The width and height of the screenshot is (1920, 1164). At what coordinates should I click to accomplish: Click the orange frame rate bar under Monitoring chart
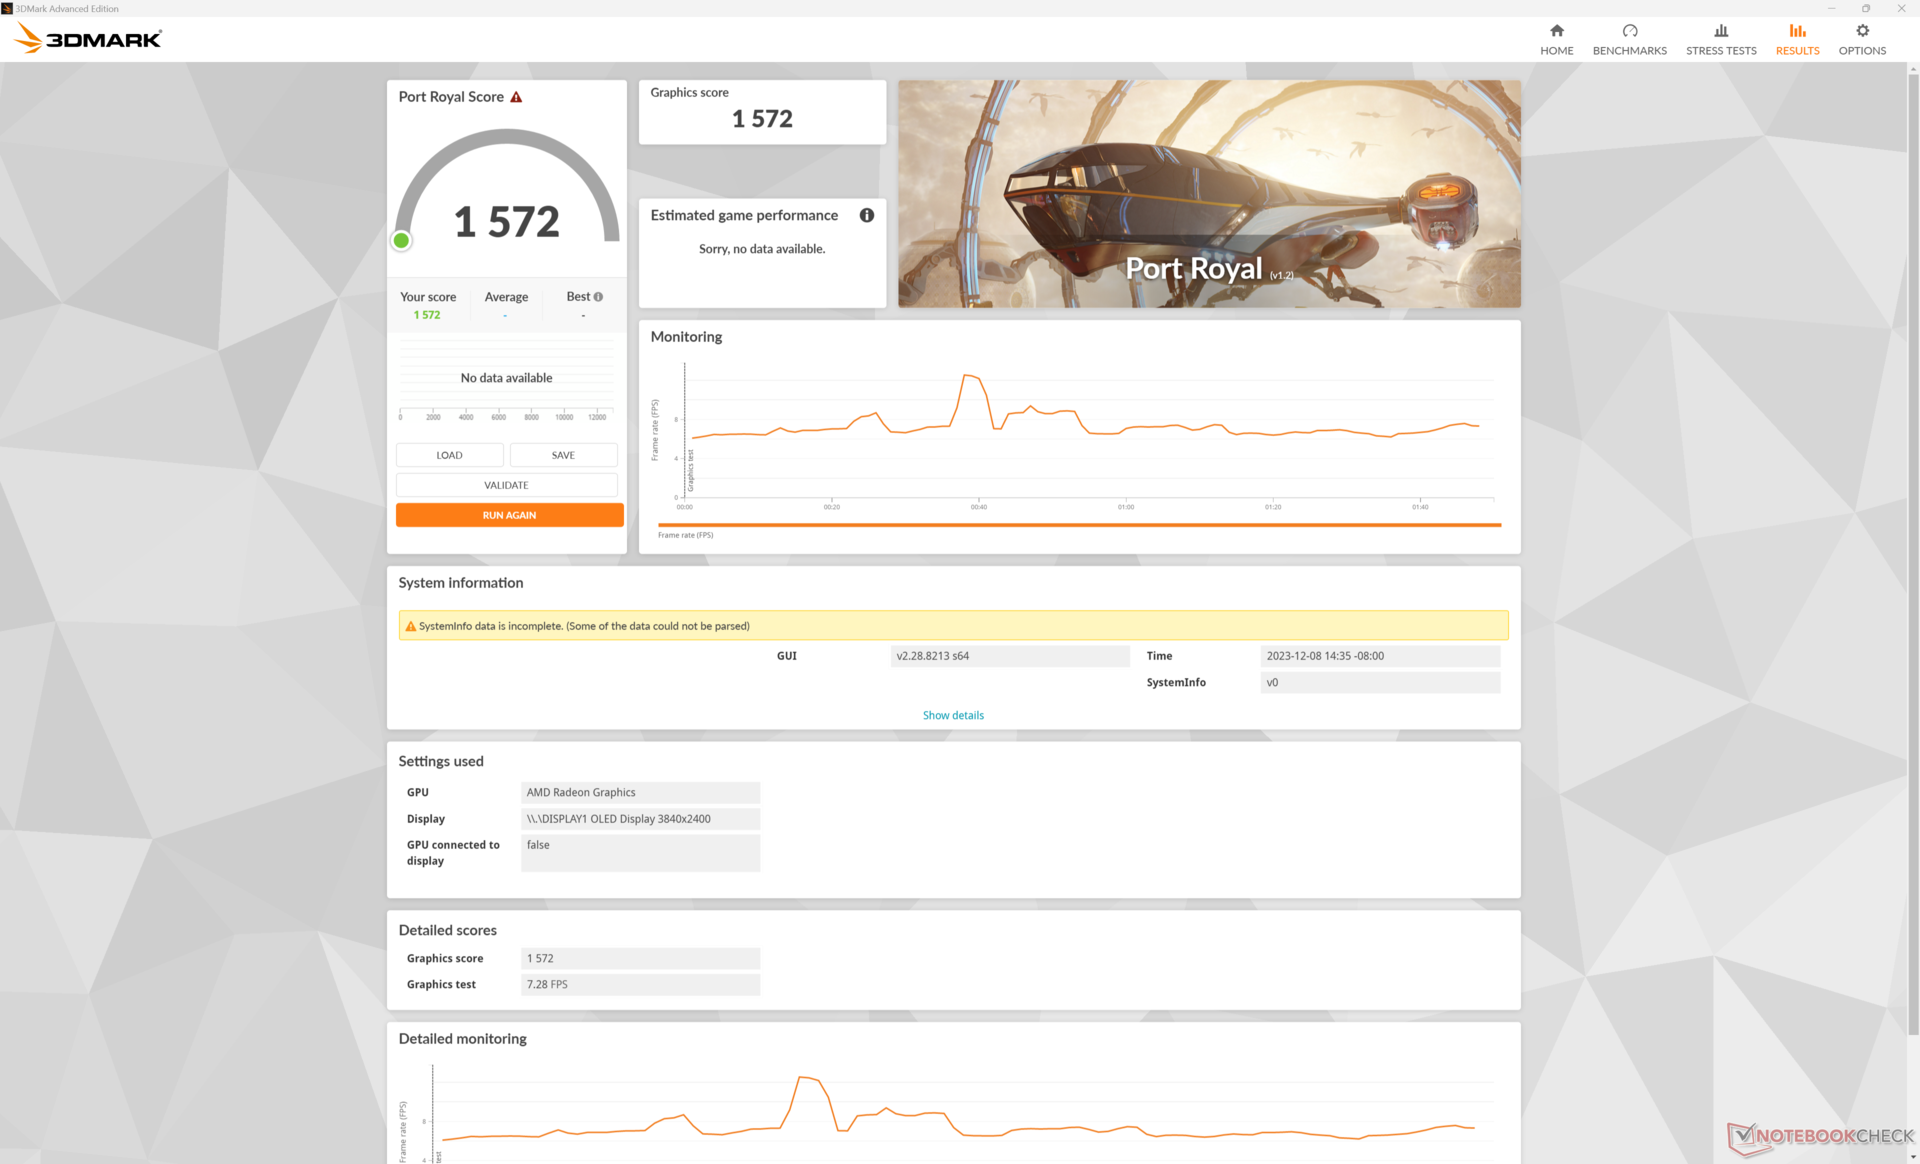(x=1078, y=524)
